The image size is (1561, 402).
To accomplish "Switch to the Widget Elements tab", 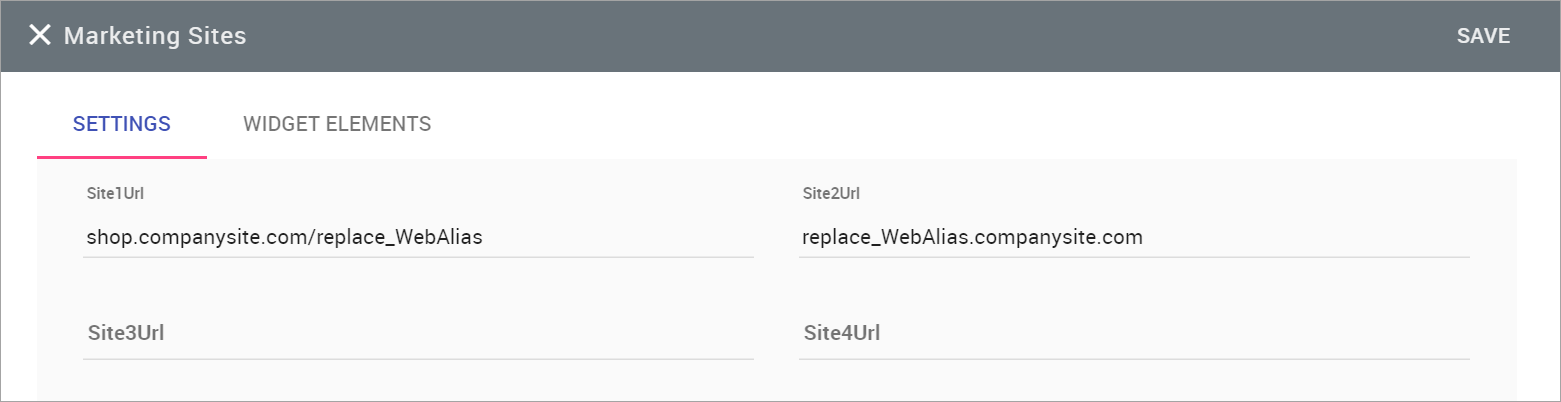I will (337, 124).
